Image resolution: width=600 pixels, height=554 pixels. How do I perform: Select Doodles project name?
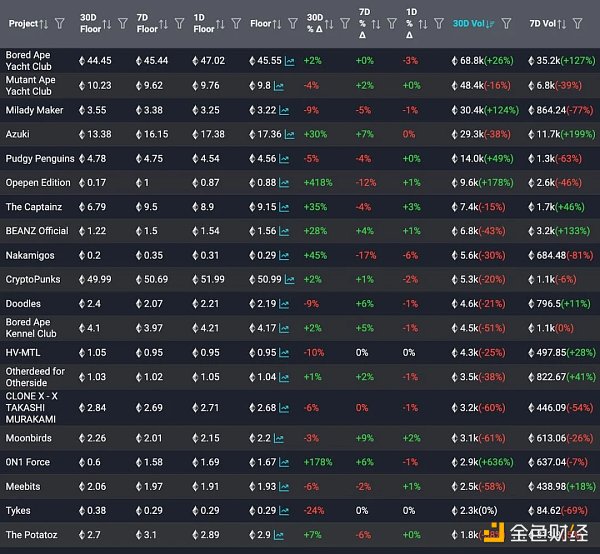(x=23, y=304)
